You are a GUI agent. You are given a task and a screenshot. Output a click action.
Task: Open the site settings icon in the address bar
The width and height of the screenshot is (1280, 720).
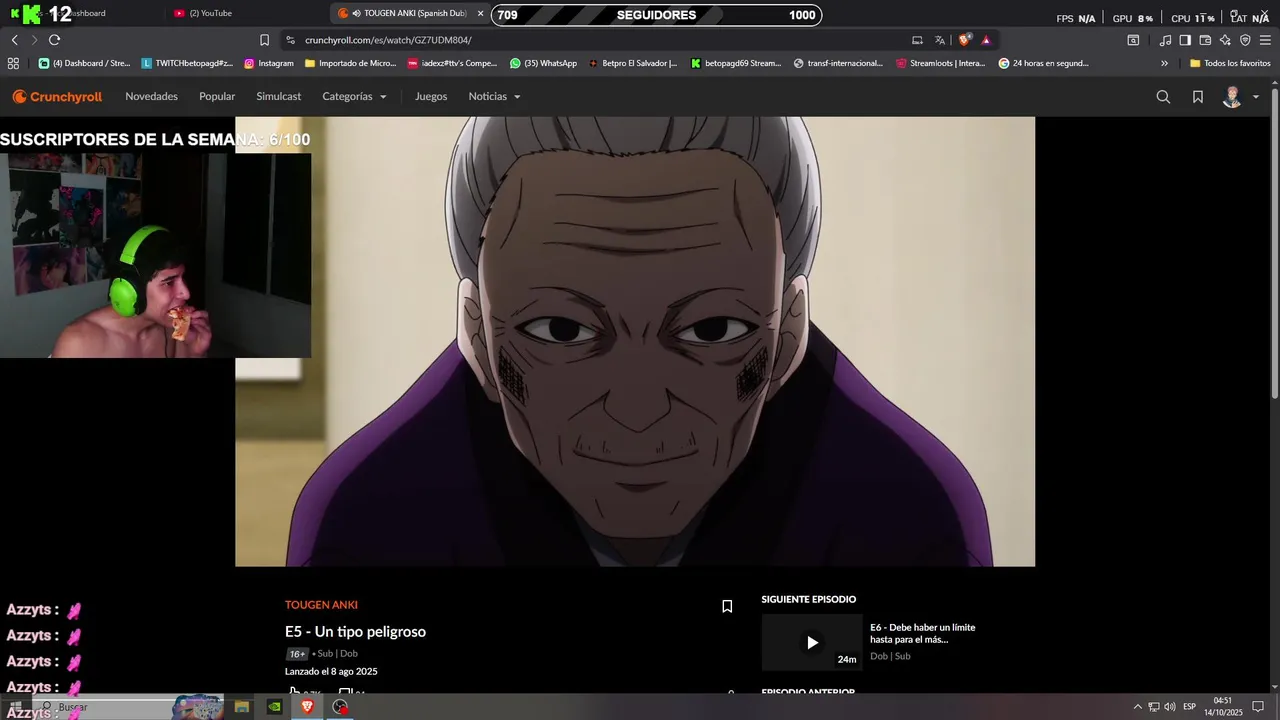pyautogui.click(x=290, y=40)
